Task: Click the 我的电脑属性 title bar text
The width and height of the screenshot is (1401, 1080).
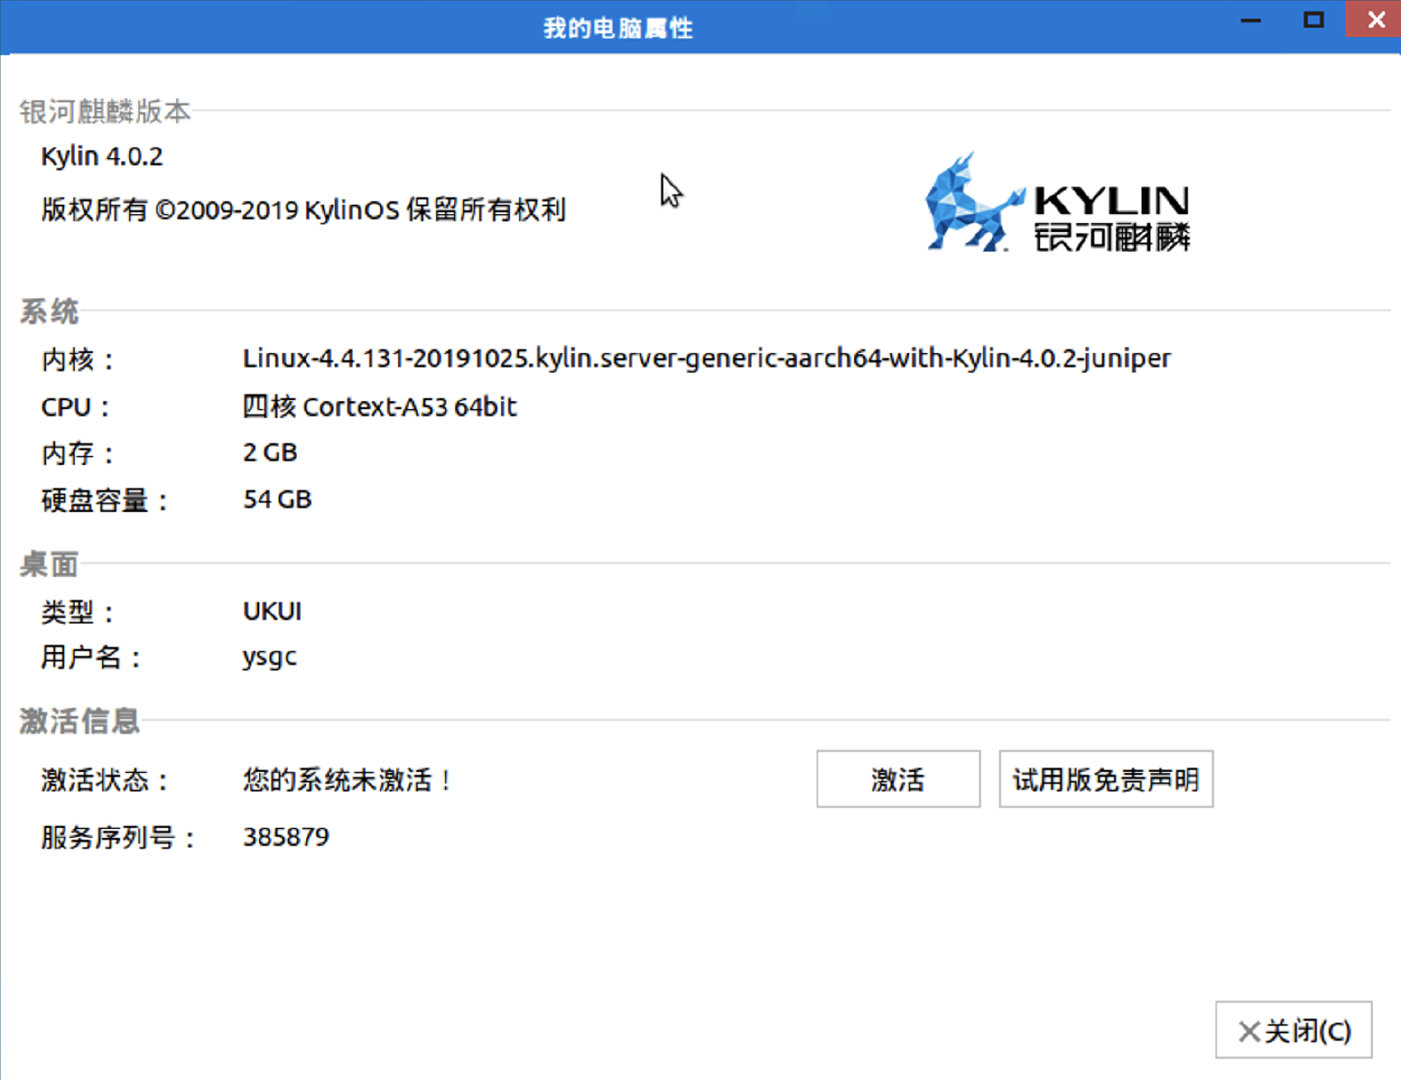Action: pyautogui.click(x=618, y=28)
